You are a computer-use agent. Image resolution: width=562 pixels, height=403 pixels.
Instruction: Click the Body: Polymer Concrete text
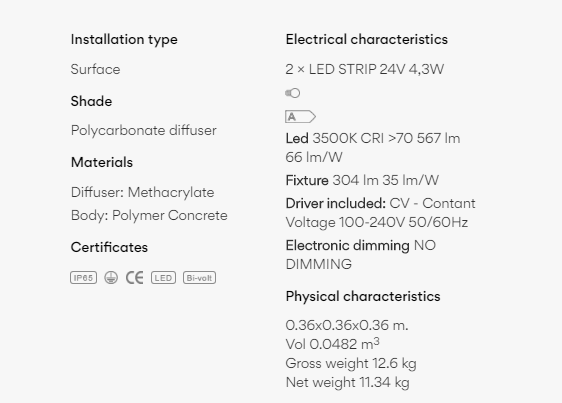[x=149, y=215]
